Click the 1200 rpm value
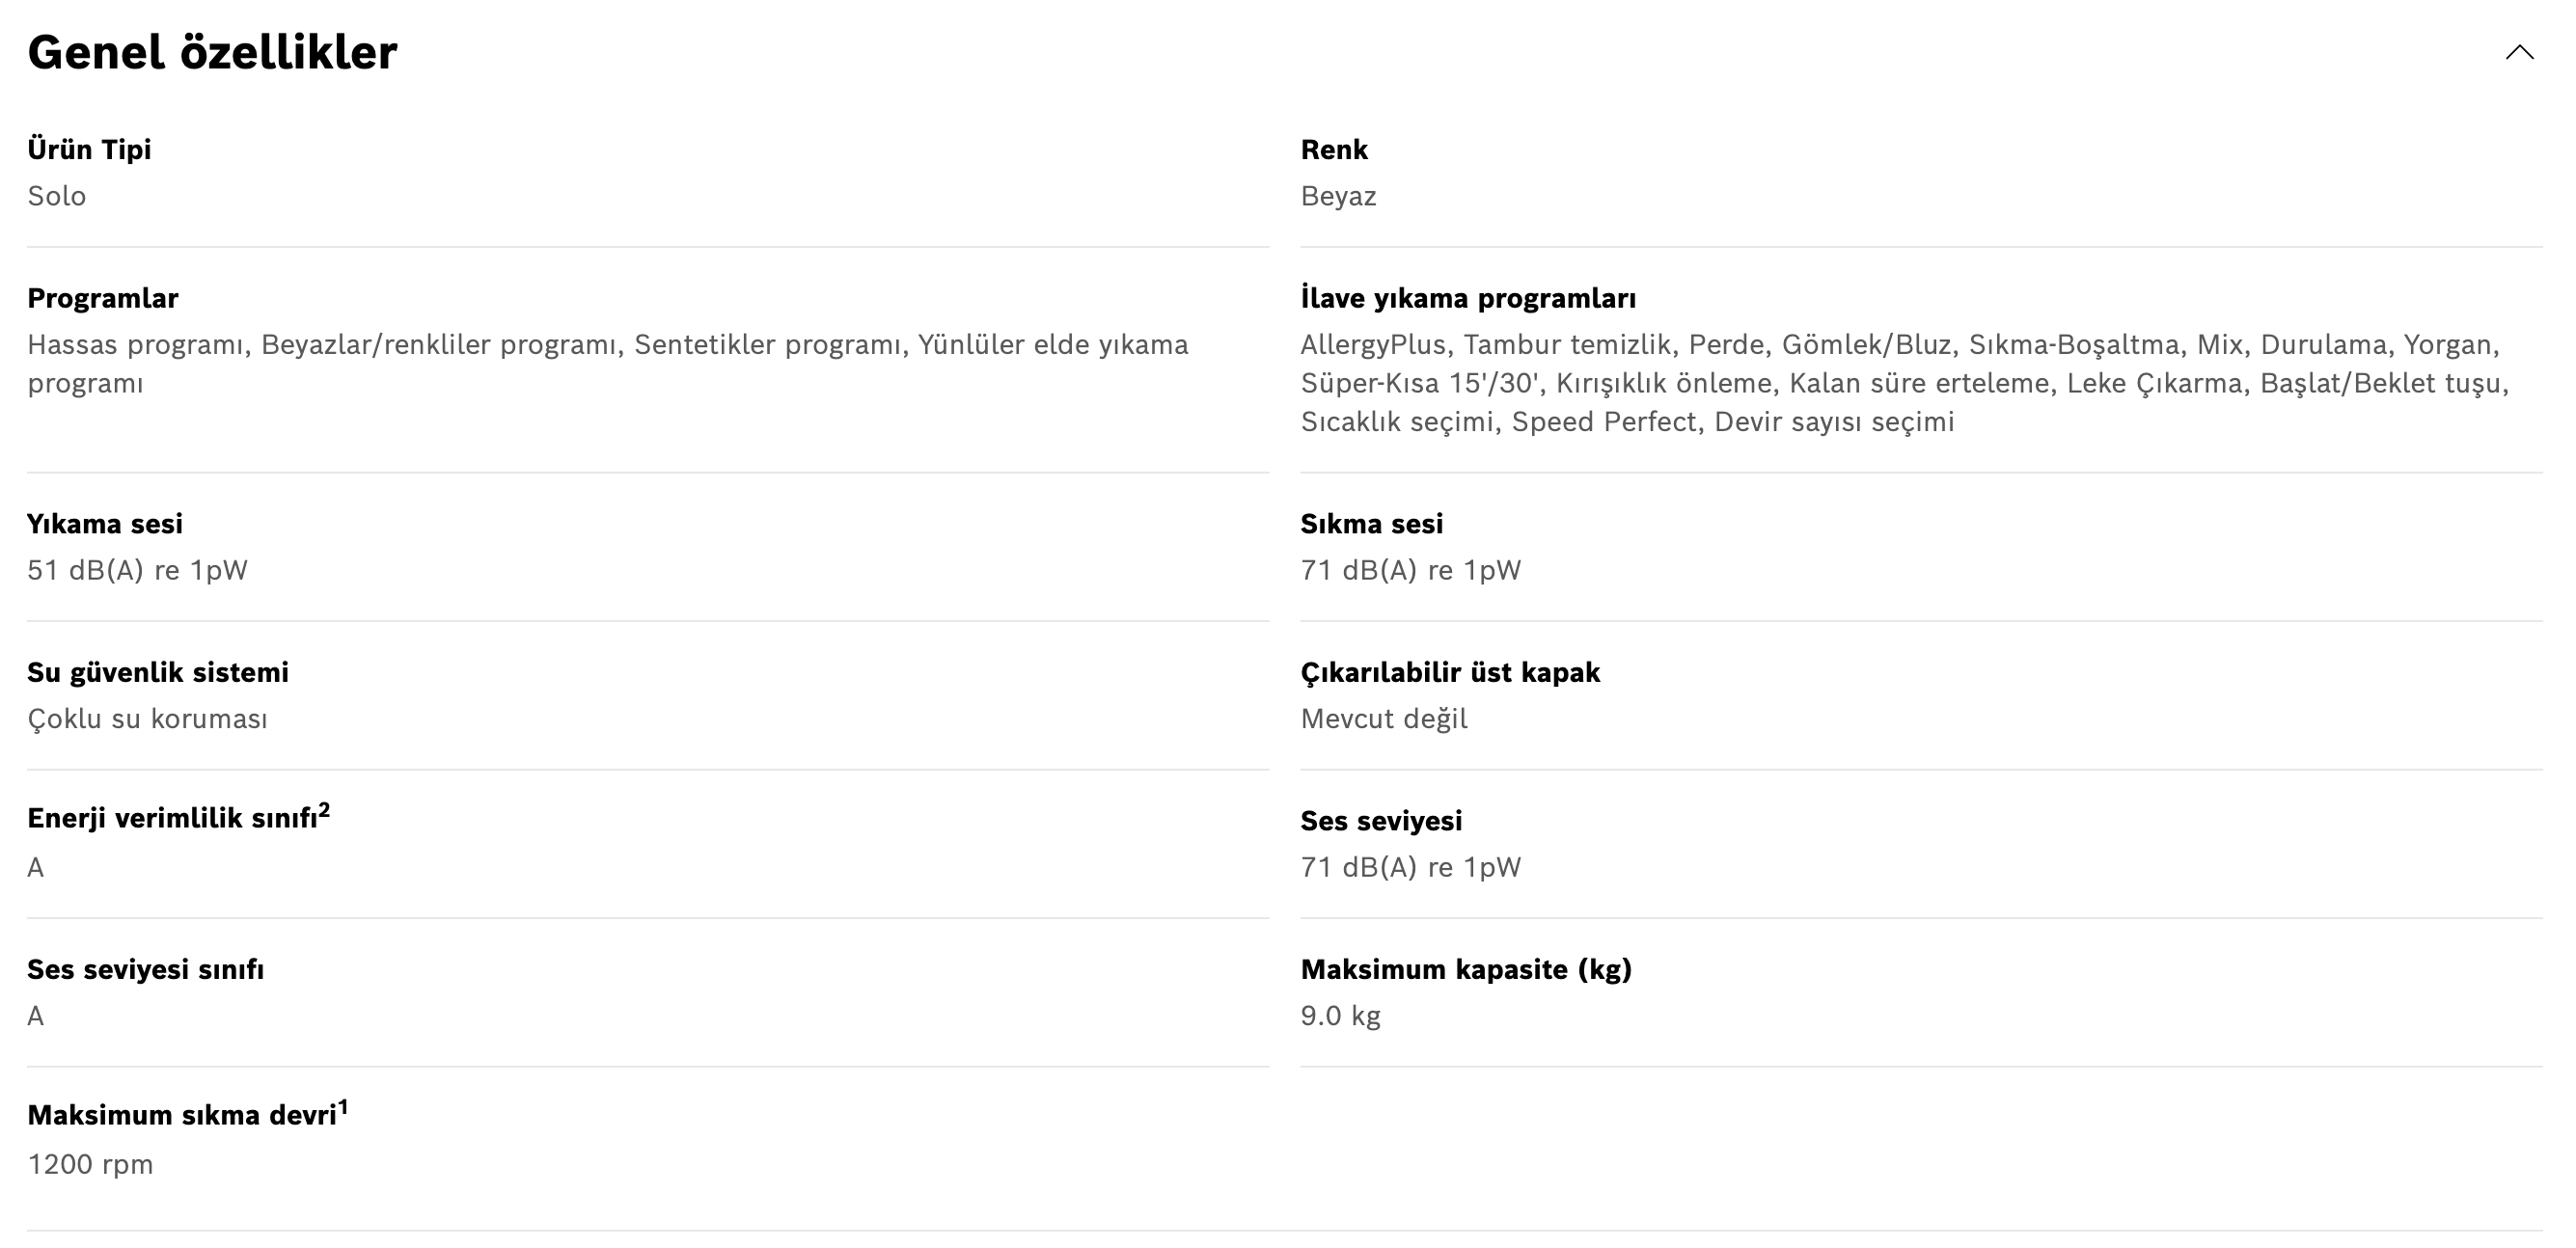Viewport: 2576px width, 1248px height. [x=90, y=1165]
